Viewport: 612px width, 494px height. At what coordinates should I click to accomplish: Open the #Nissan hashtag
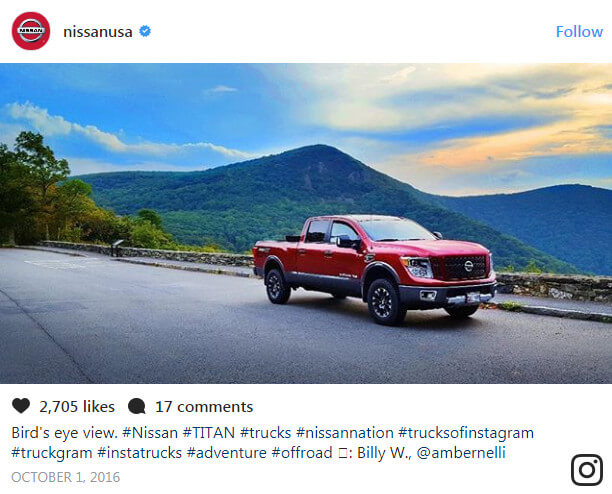pos(150,433)
